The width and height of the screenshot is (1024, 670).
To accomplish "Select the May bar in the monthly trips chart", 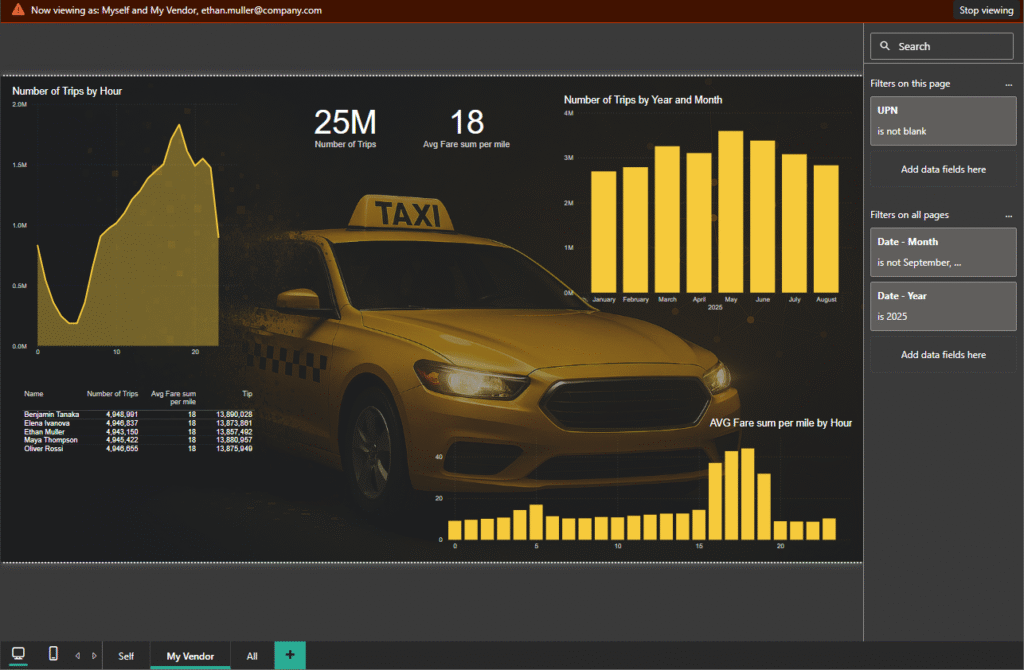I will click(731, 211).
